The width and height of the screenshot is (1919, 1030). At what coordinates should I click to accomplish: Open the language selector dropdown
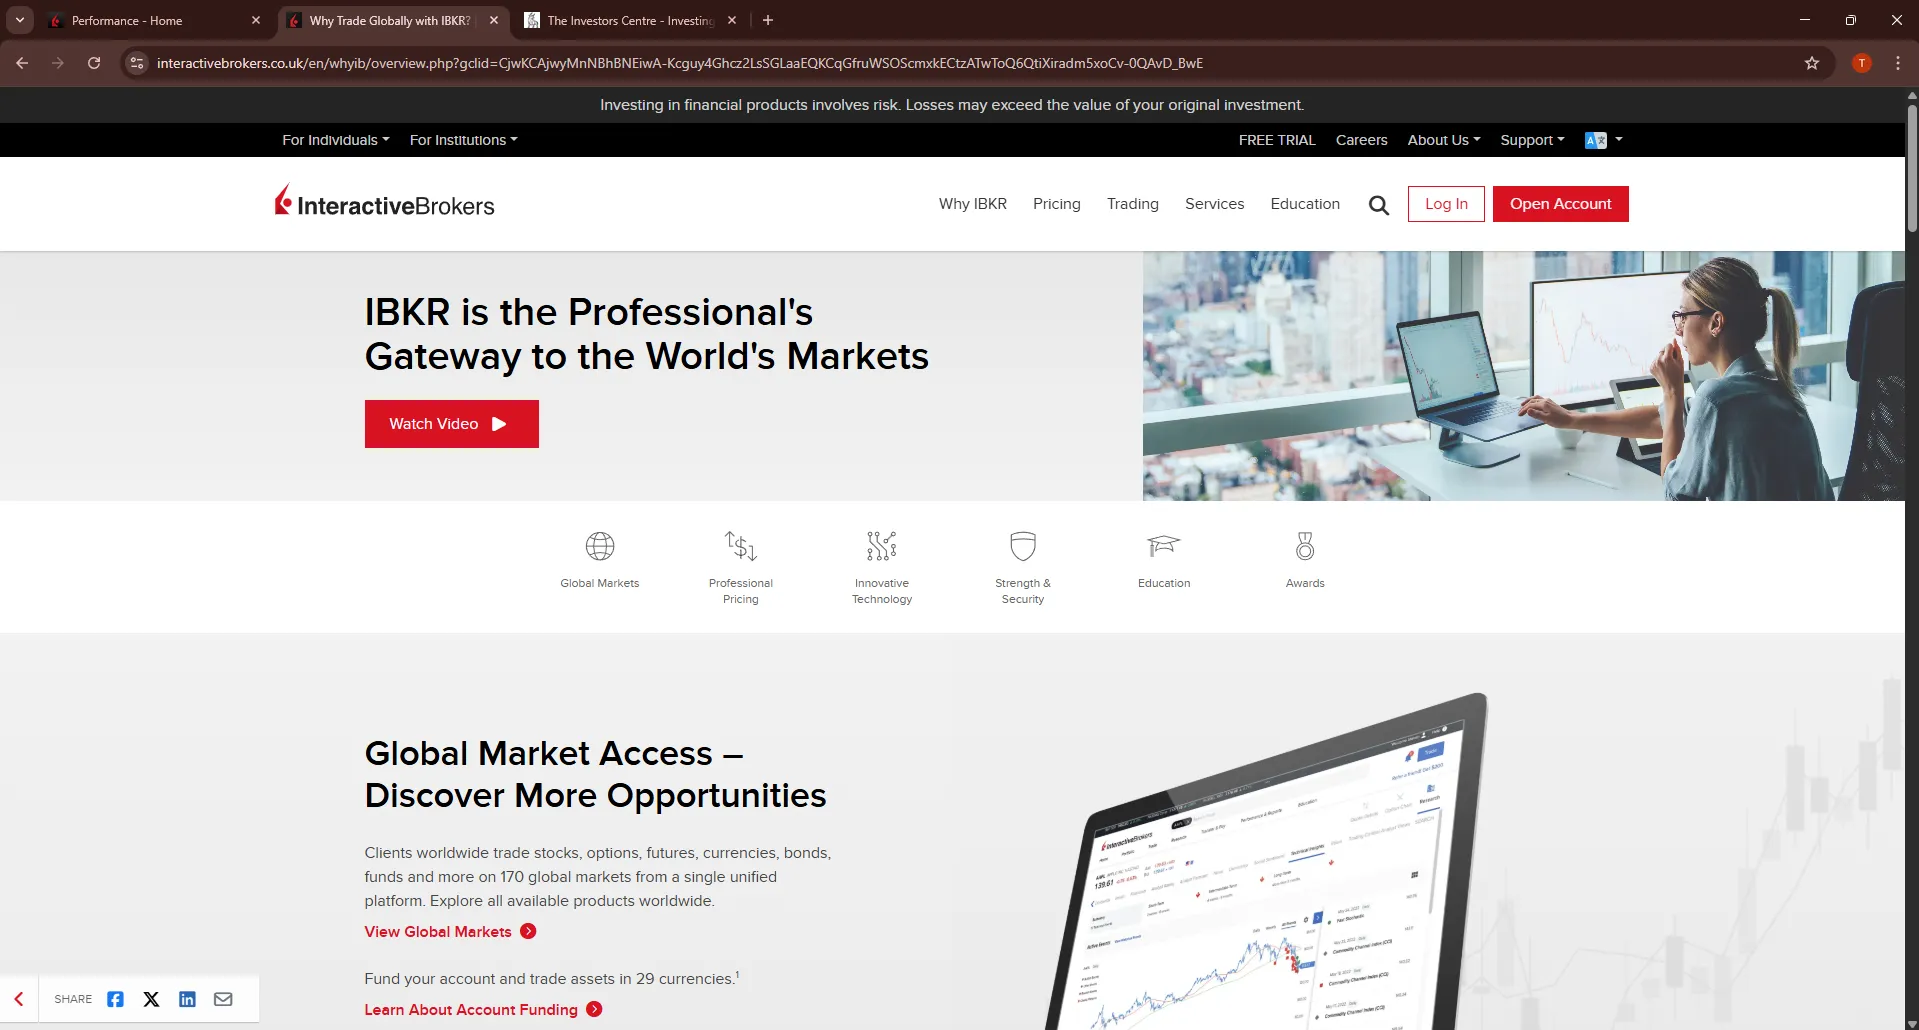point(1604,140)
